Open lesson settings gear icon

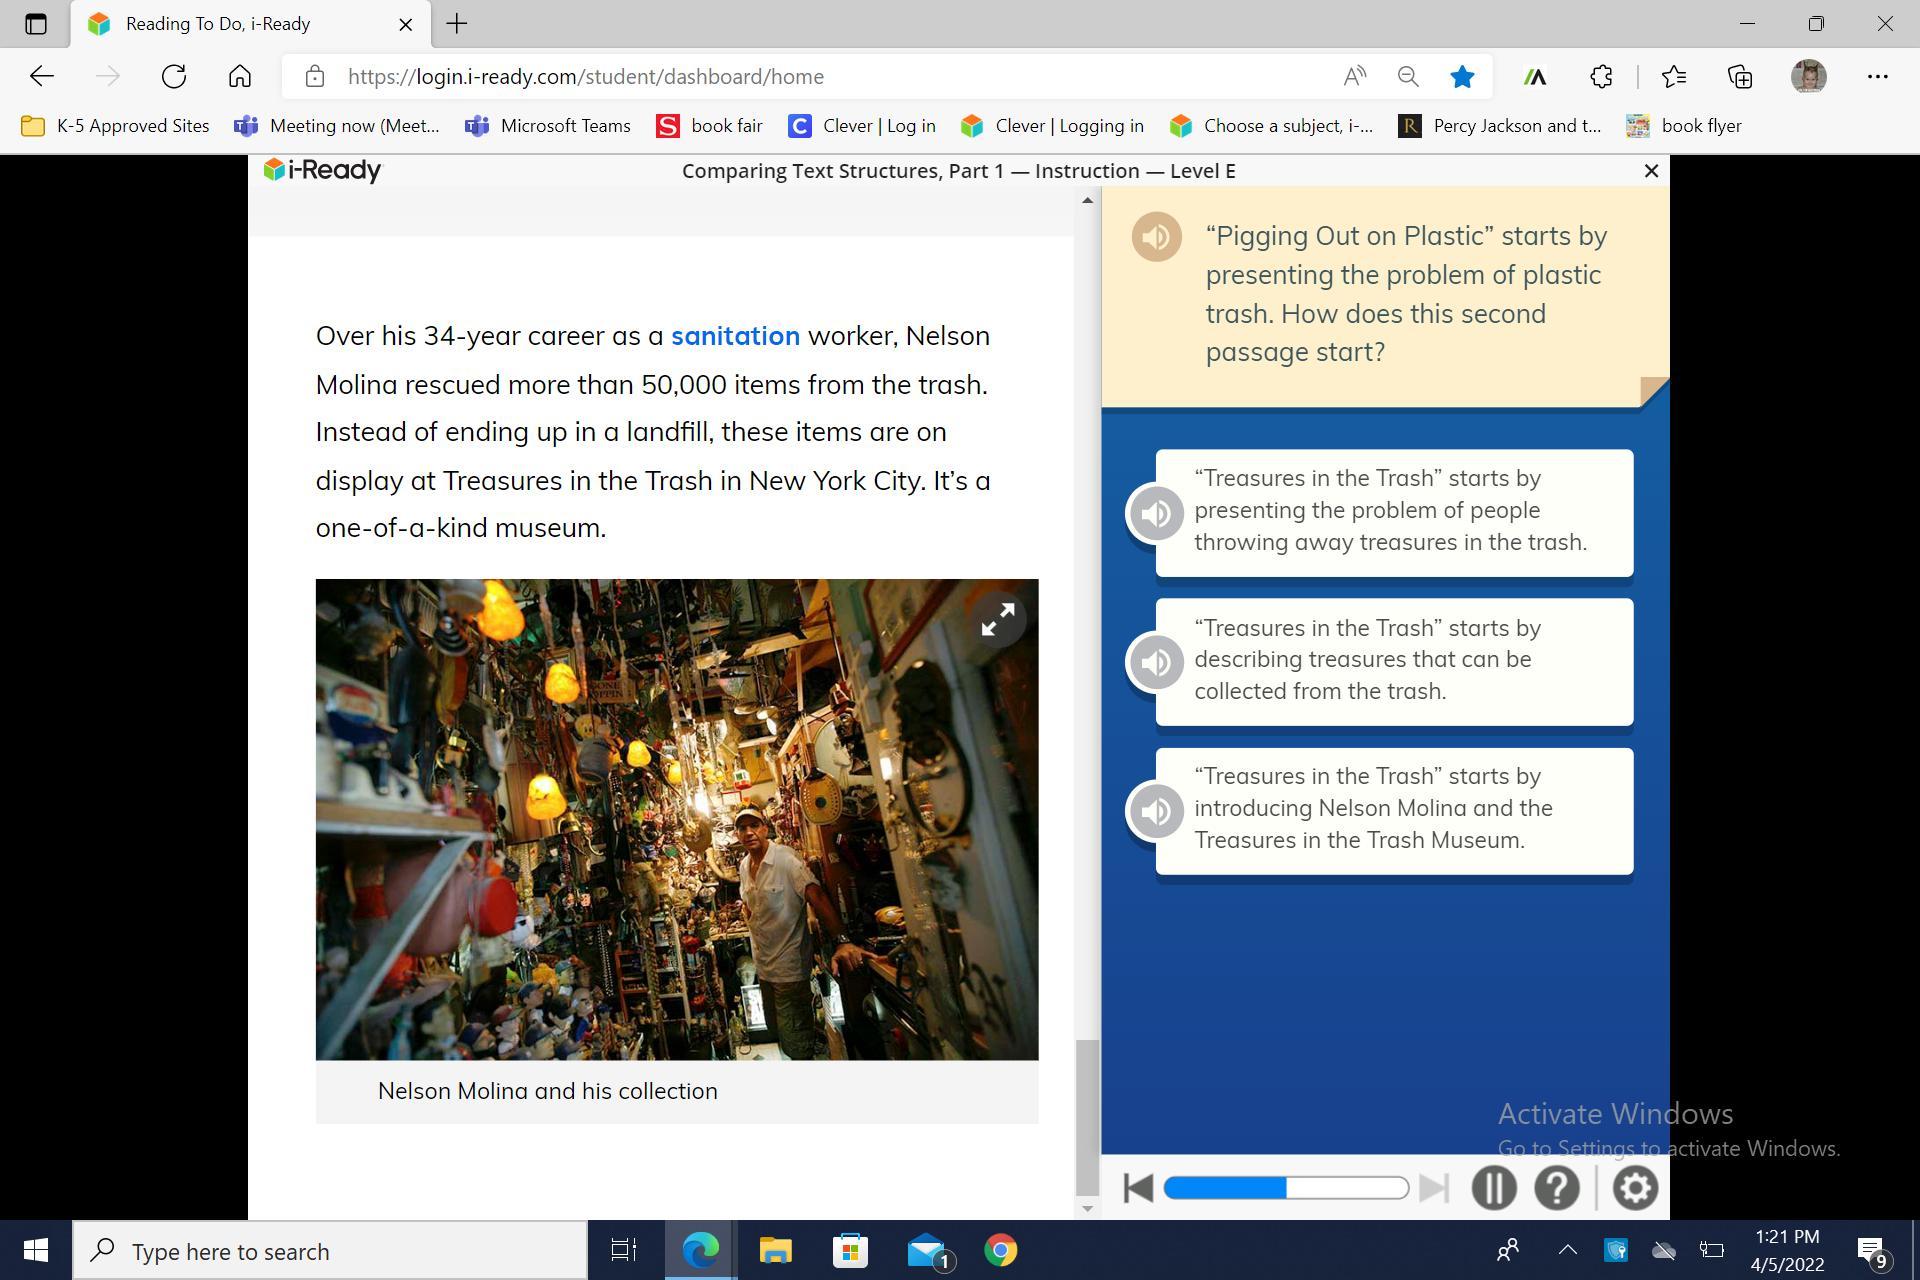[1634, 1188]
